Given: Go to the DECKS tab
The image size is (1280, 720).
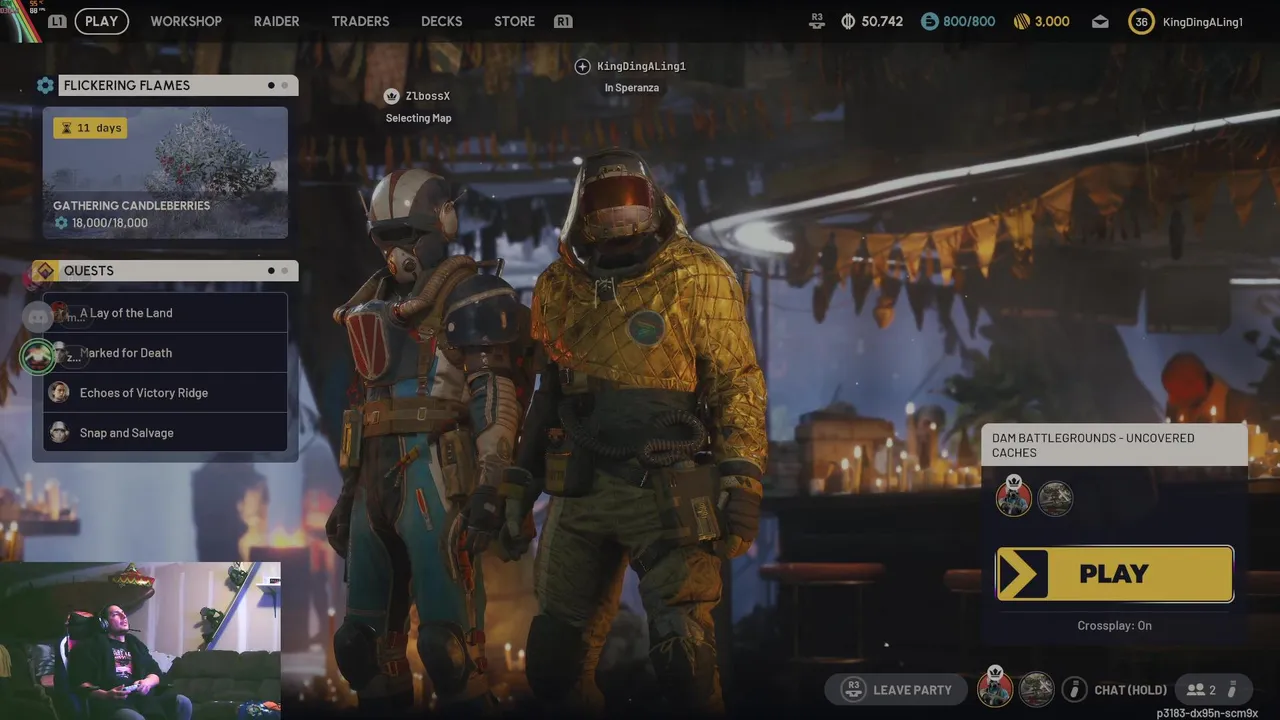Looking at the screenshot, I should click(441, 21).
